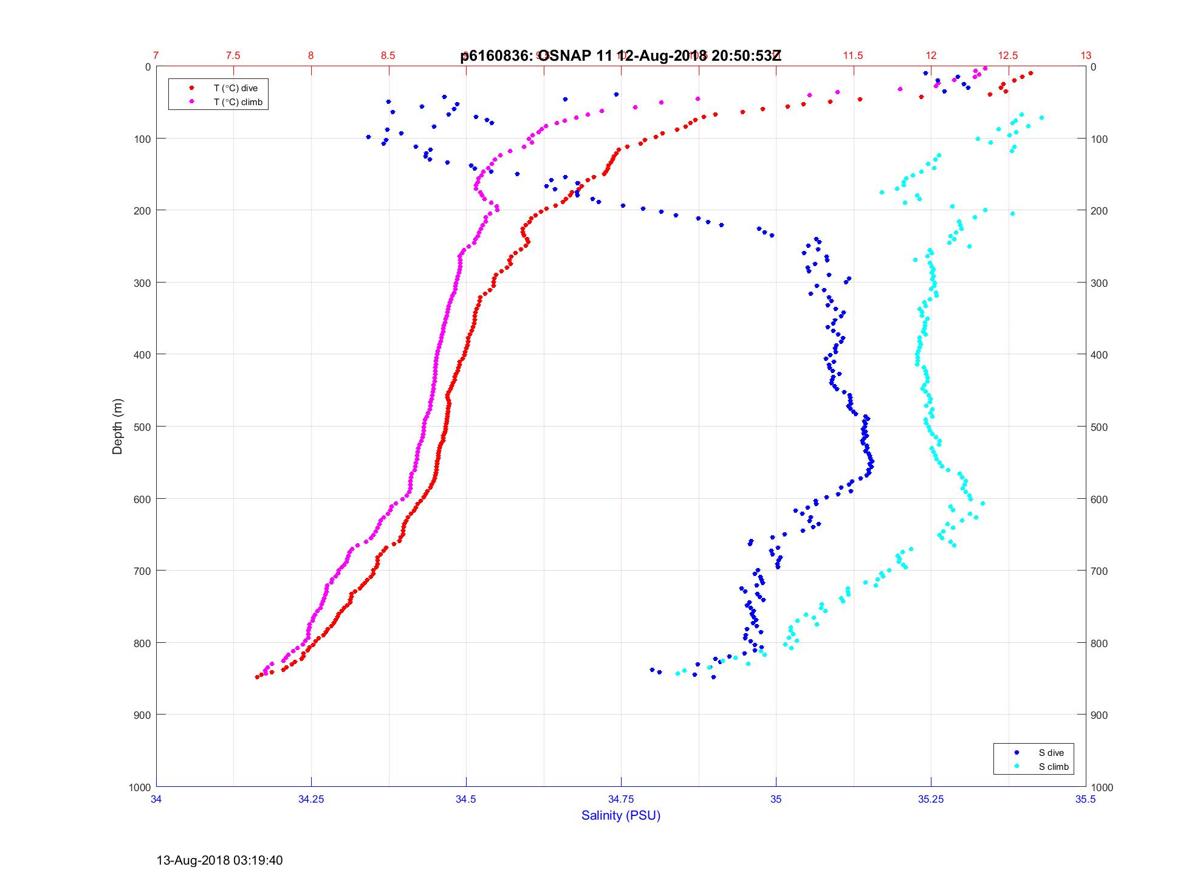The image size is (1200, 885).
Task: Click red temperature tick label 7.5
Action: pyautogui.click(x=234, y=55)
